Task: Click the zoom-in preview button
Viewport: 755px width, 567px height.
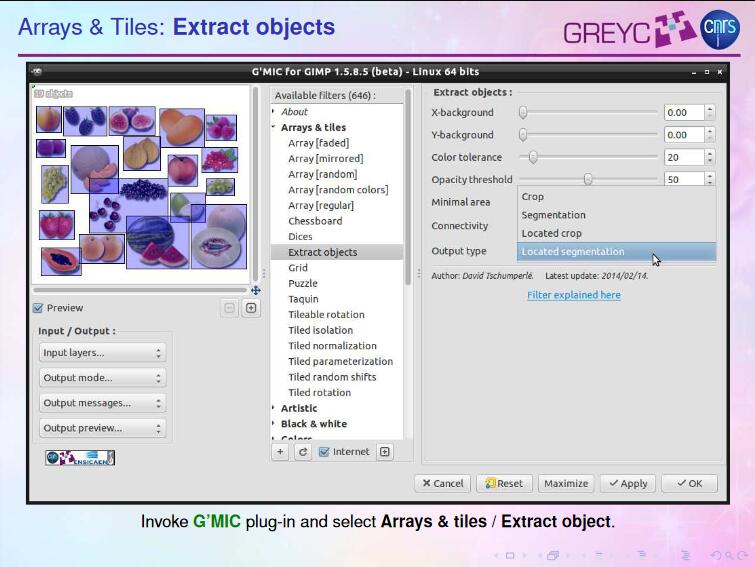Action: pos(250,308)
